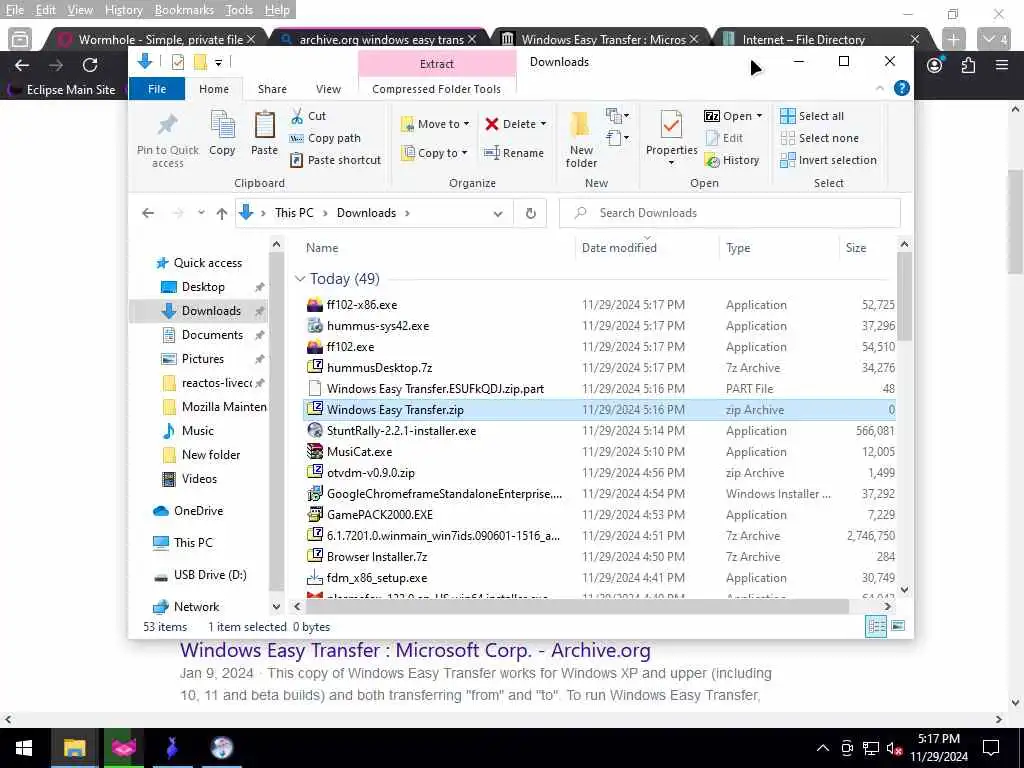Open browser History menu
1024x768 pixels.
coord(123,10)
